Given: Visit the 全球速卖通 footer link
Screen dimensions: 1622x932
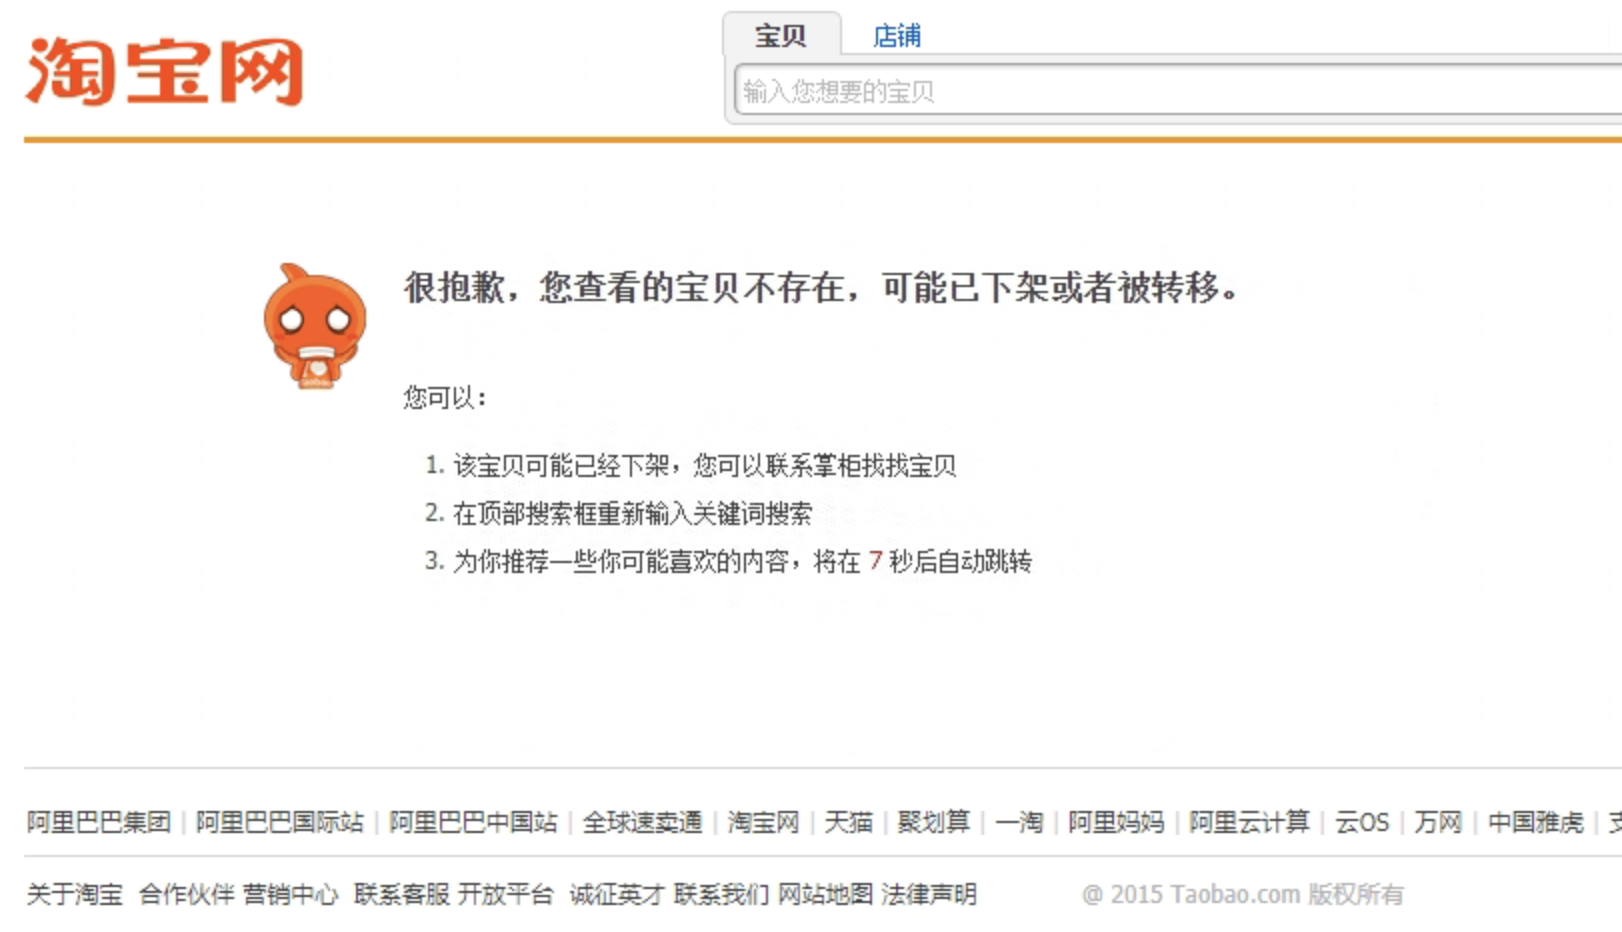Looking at the screenshot, I should click(x=642, y=822).
